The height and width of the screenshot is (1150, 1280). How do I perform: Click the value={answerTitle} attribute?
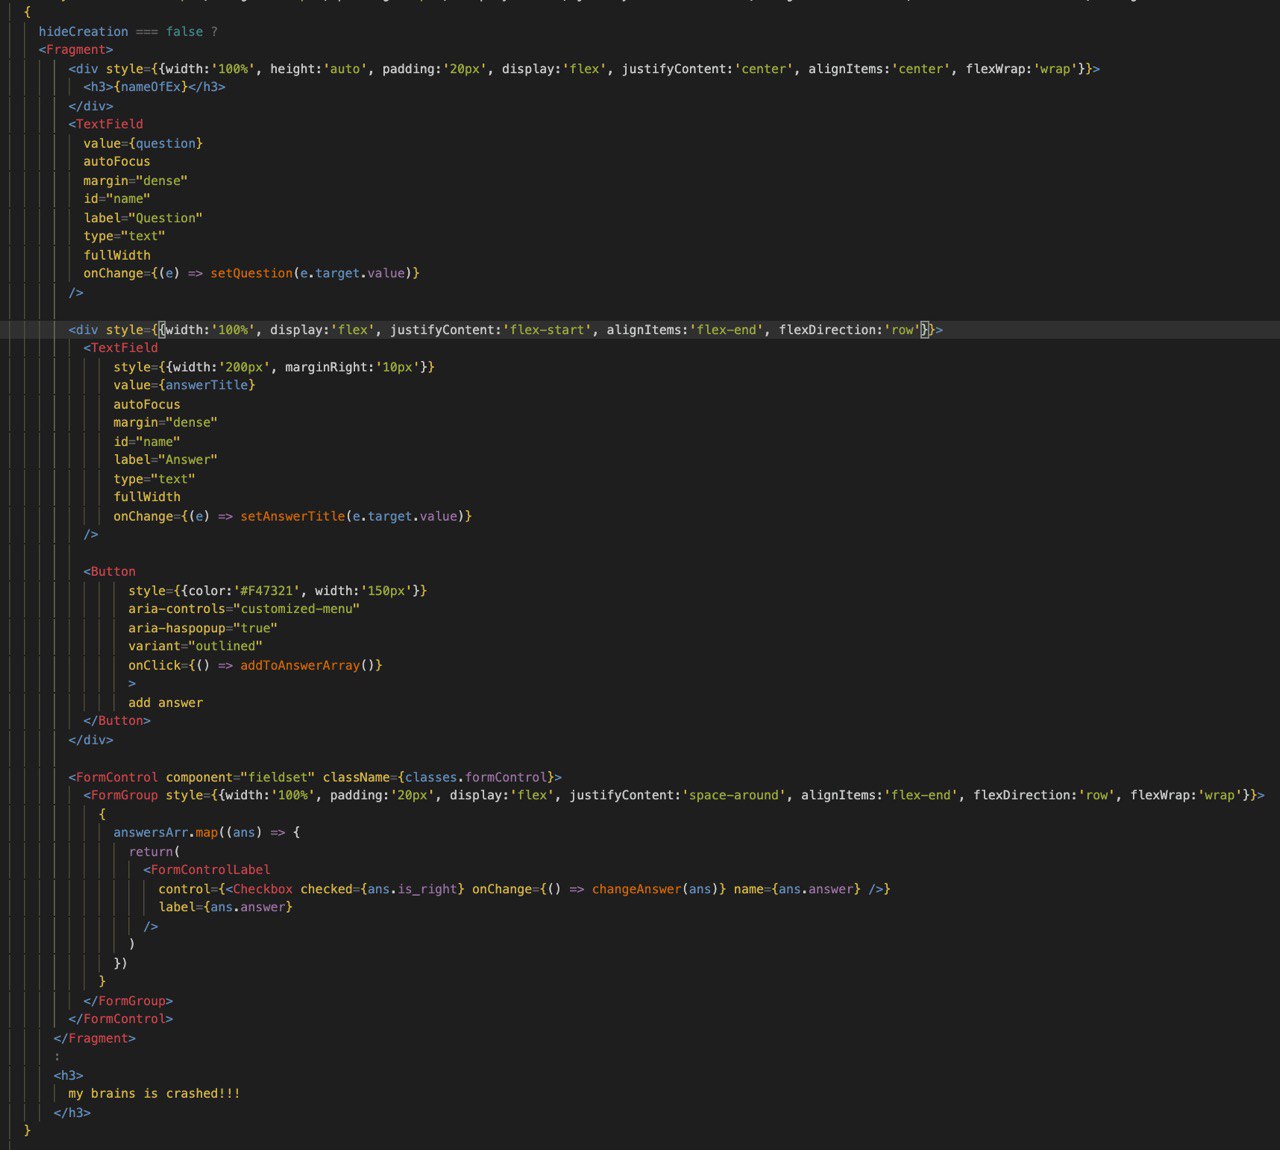[184, 385]
